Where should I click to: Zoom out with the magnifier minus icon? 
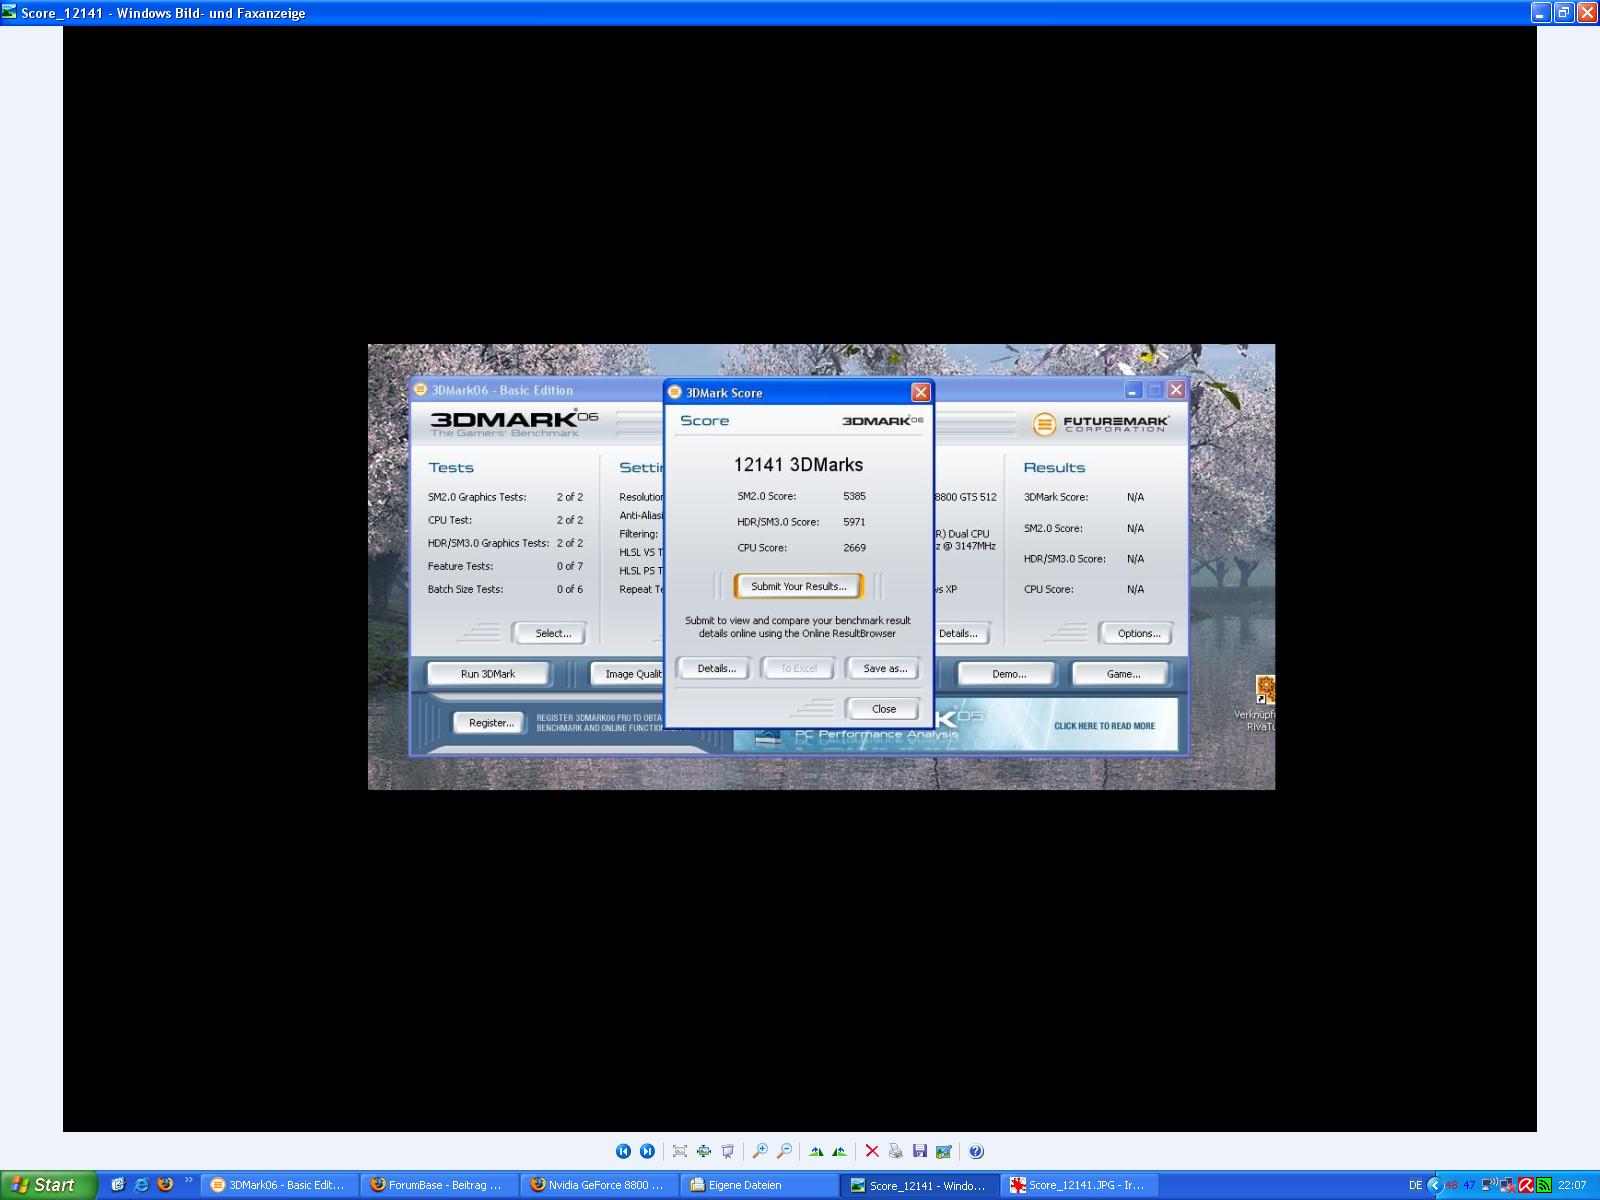click(x=785, y=1151)
